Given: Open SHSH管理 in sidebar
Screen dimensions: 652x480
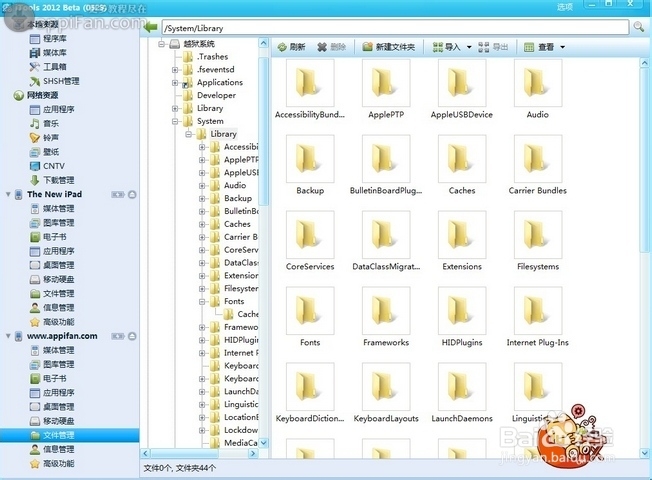Looking at the screenshot, I should 54,81.
